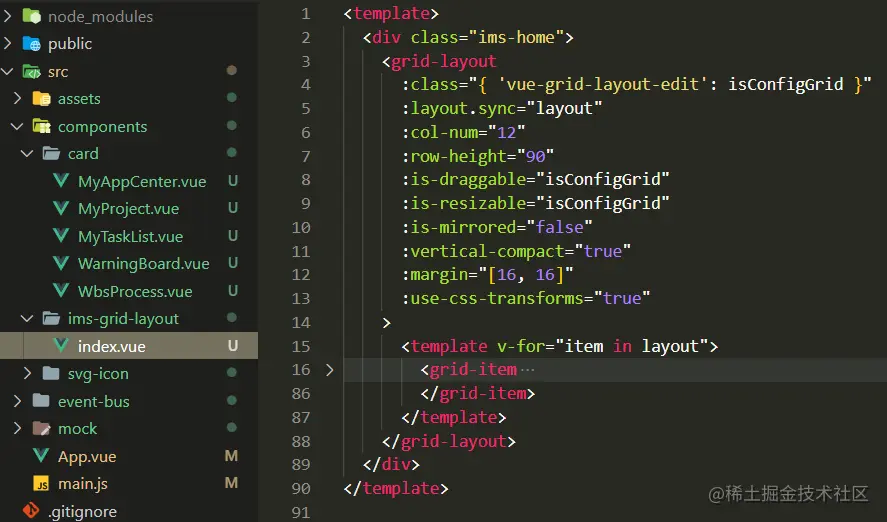
Task: Select index.vue in the explorer
Action: [x=129, y=346]
